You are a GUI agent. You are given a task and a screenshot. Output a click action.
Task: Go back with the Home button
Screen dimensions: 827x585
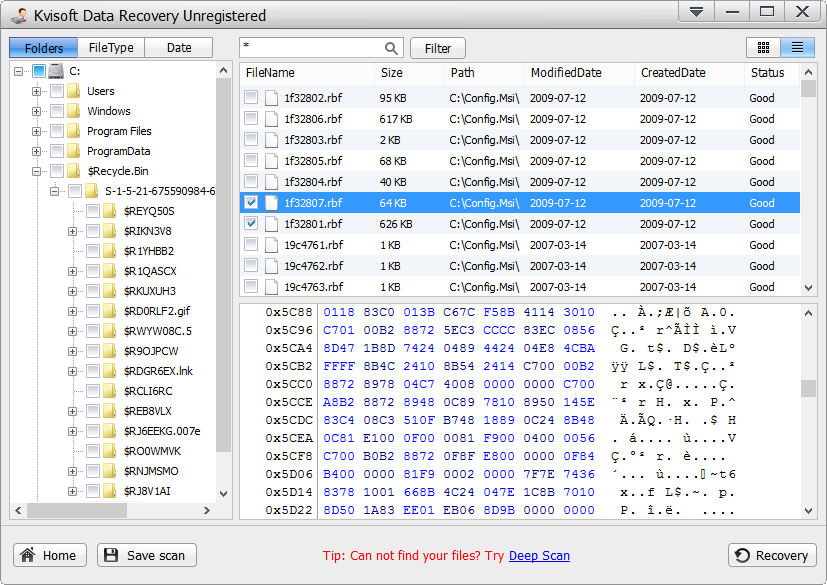coord(50,555)
